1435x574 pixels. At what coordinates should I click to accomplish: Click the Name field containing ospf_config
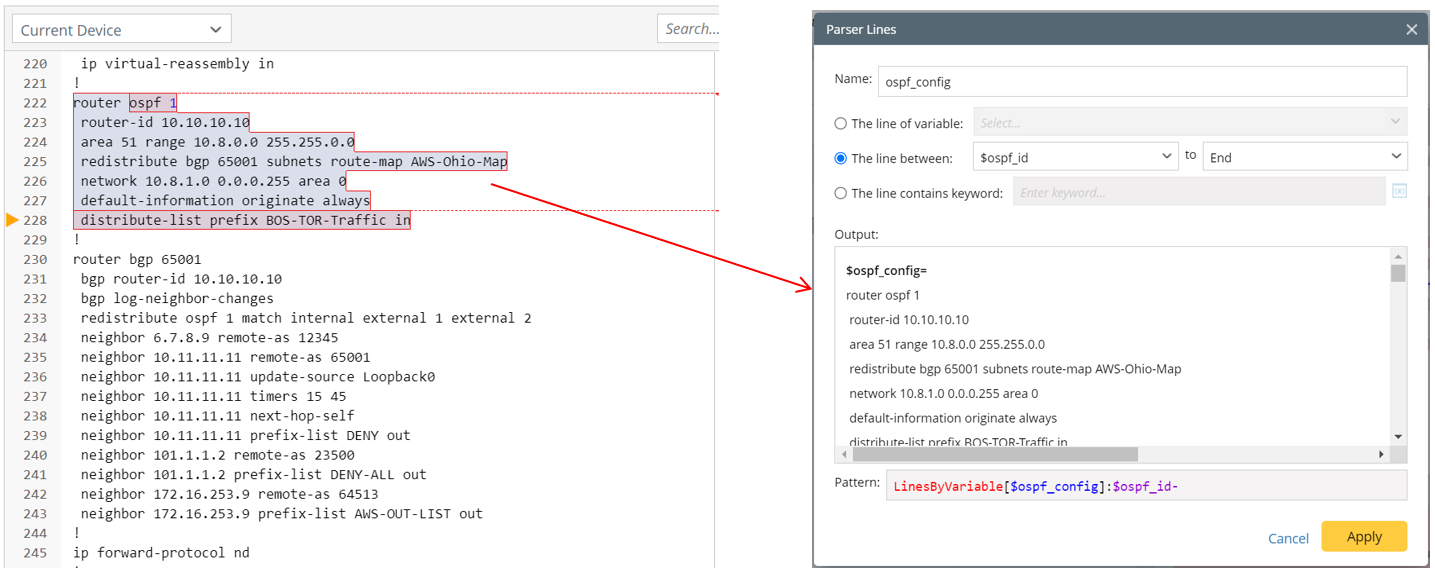coord(1142,81)
